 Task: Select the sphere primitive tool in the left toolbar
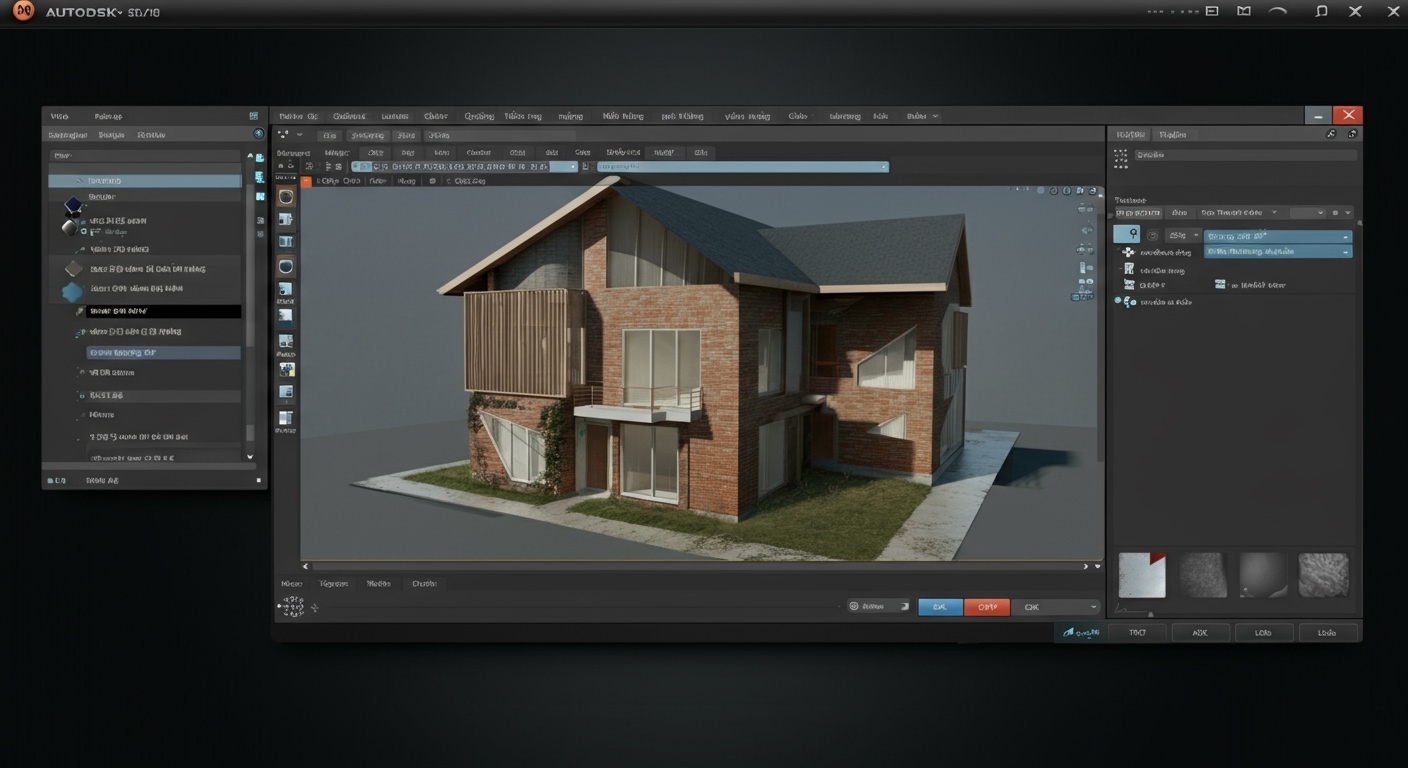click(x=286, y=266)
